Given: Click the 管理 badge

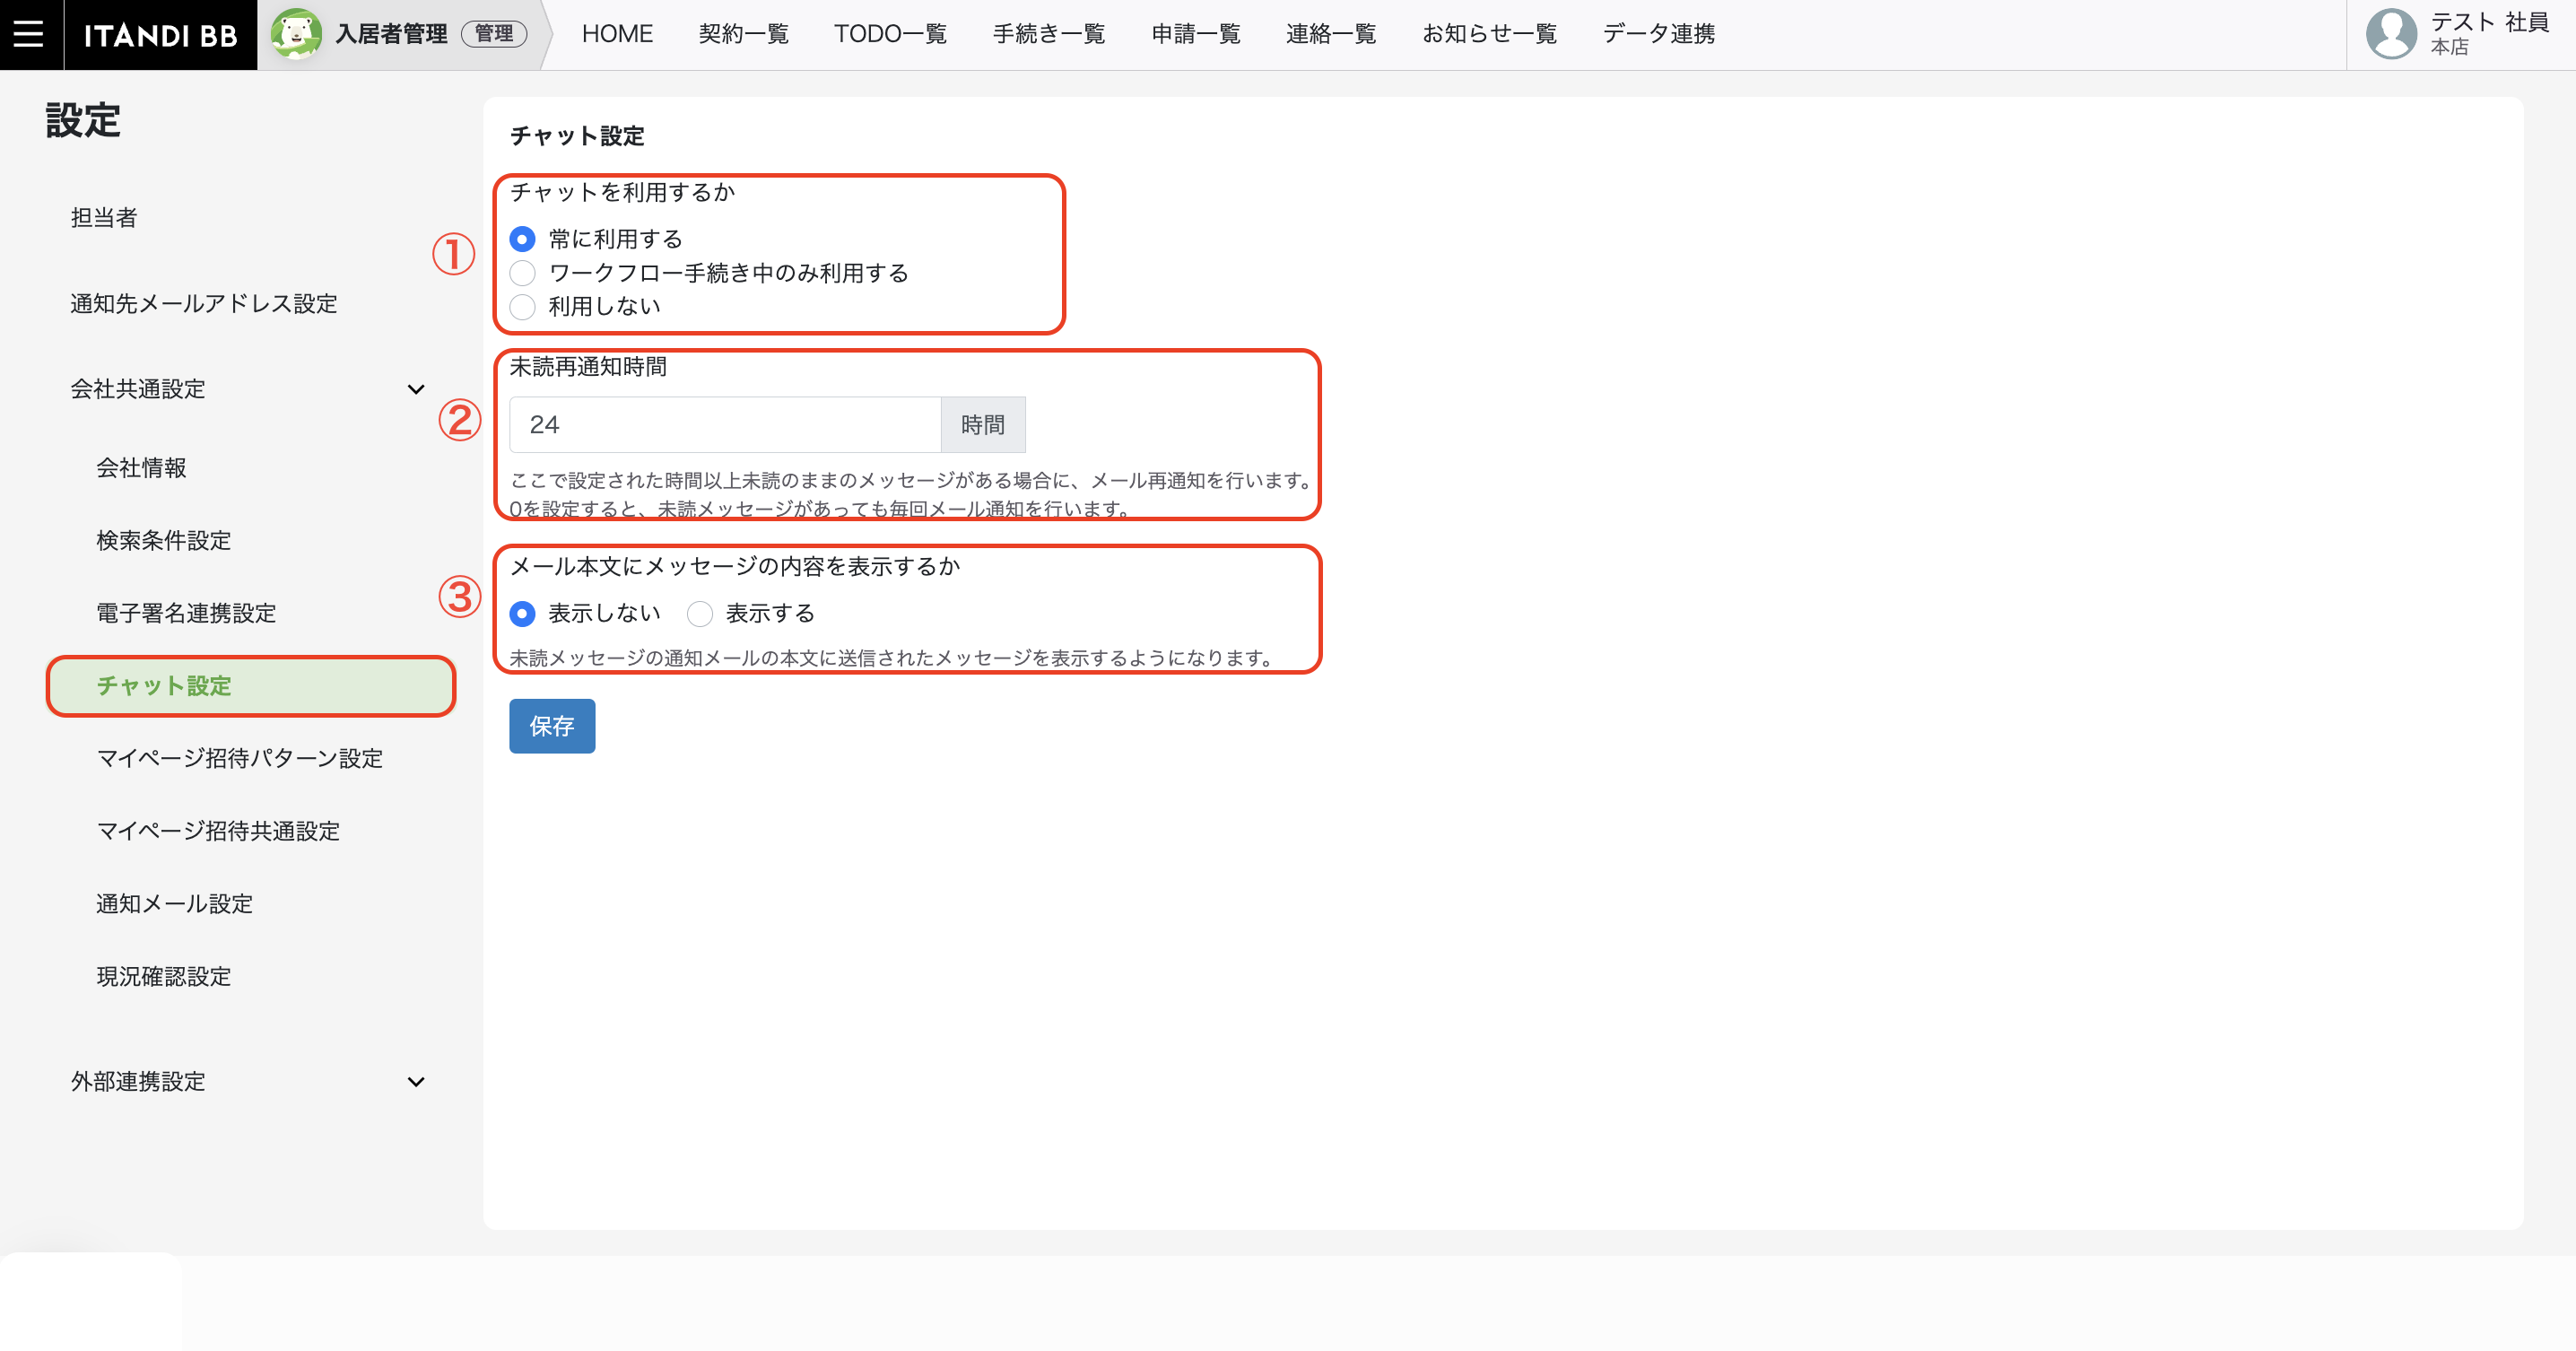Looking at the screenshot, I should (494, 34).
